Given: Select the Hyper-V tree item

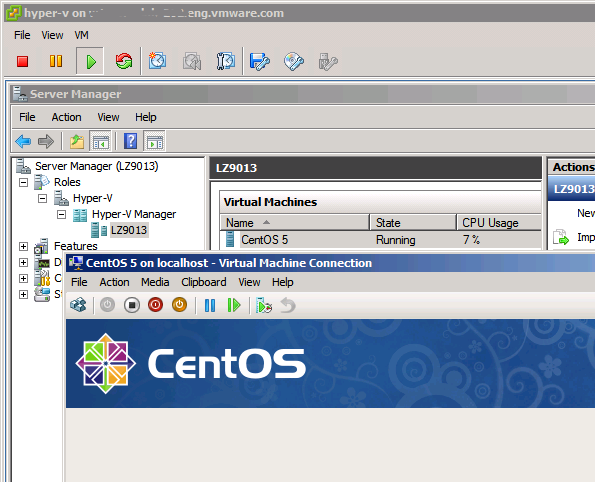Looking at the screenshot, I should [93, 198].
